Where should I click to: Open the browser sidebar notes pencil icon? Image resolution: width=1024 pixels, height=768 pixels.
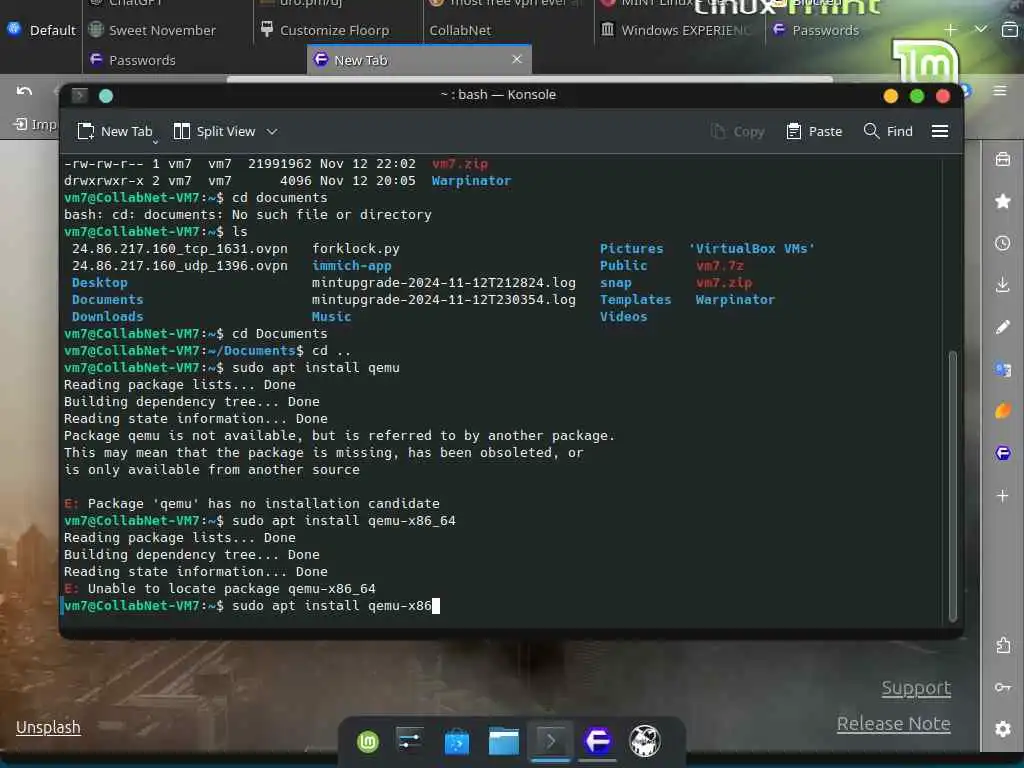click(x=1002, y=327)
